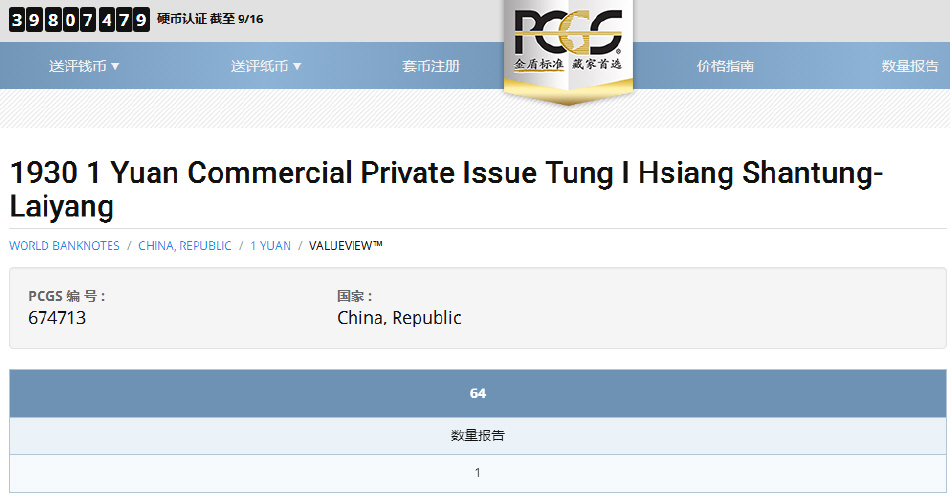Click the 数量报告 table row label
Viewport: 950px width, 497px height.
point(477,435)
